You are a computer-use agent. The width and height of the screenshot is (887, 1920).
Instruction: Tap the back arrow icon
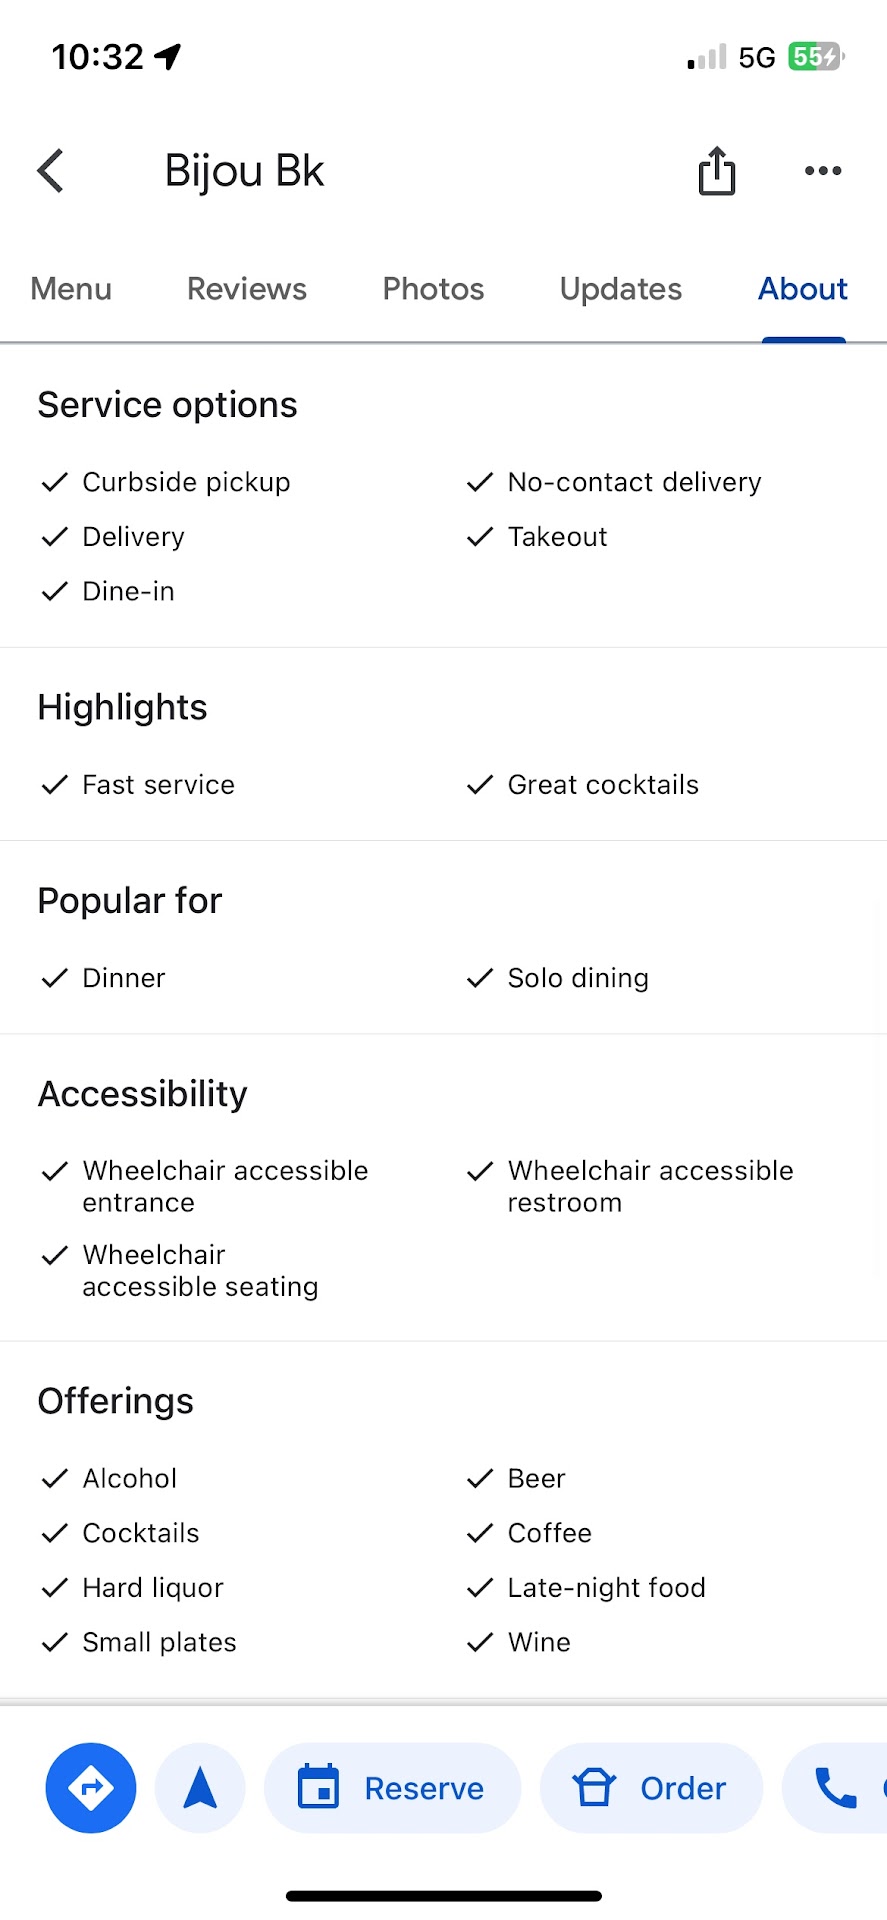(51, 170)
